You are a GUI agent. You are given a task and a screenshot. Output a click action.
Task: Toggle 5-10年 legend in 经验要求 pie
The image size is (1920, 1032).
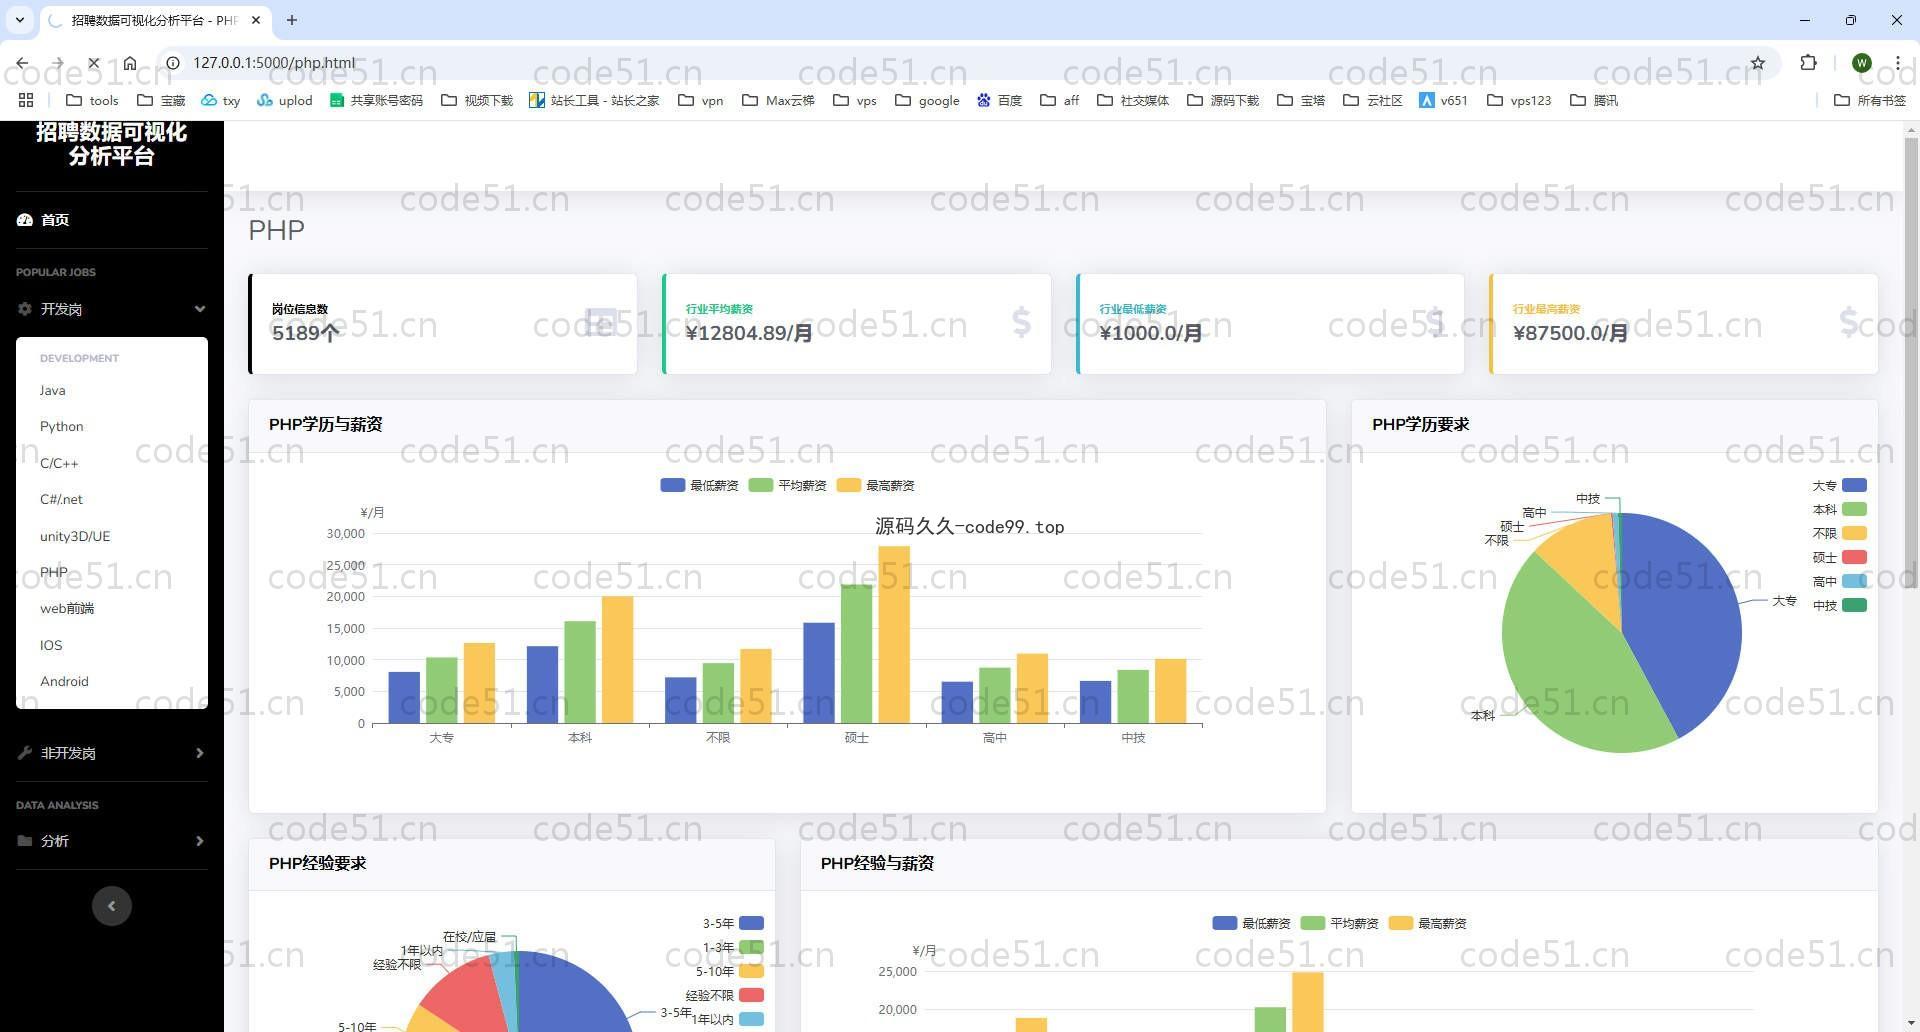[x=730, y=971]
